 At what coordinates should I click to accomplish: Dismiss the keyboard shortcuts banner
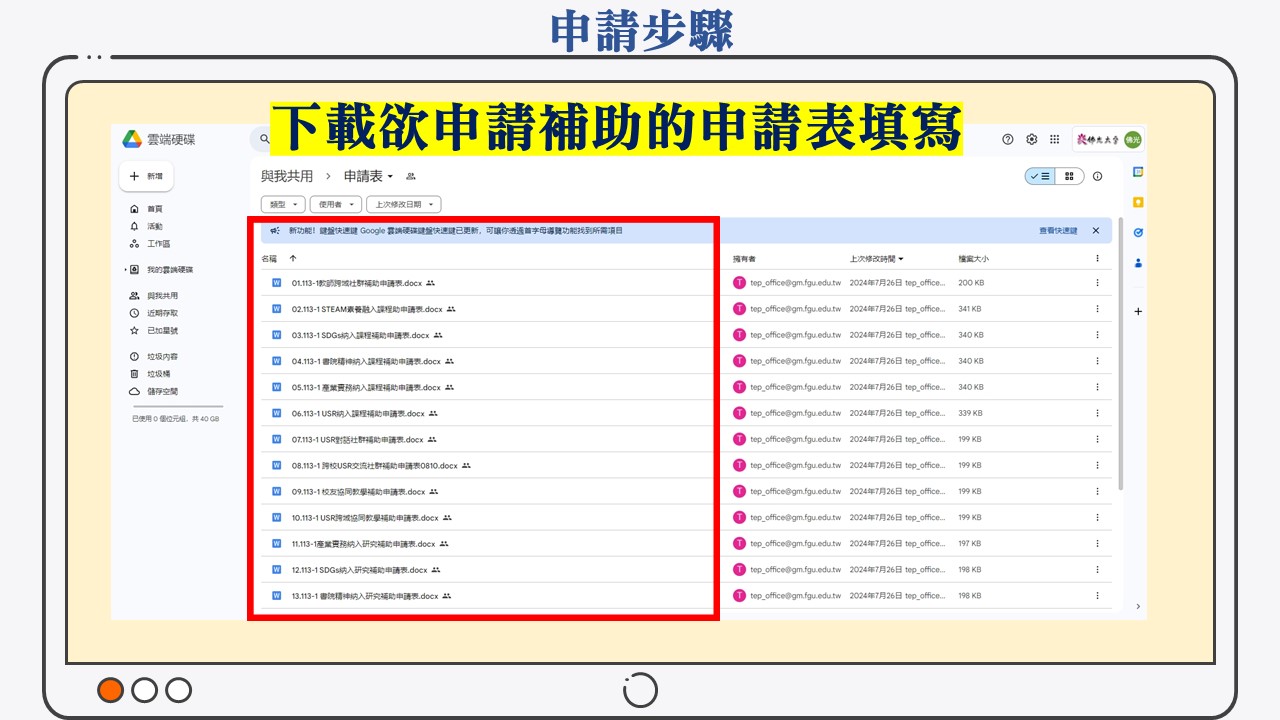point(1096,231)
